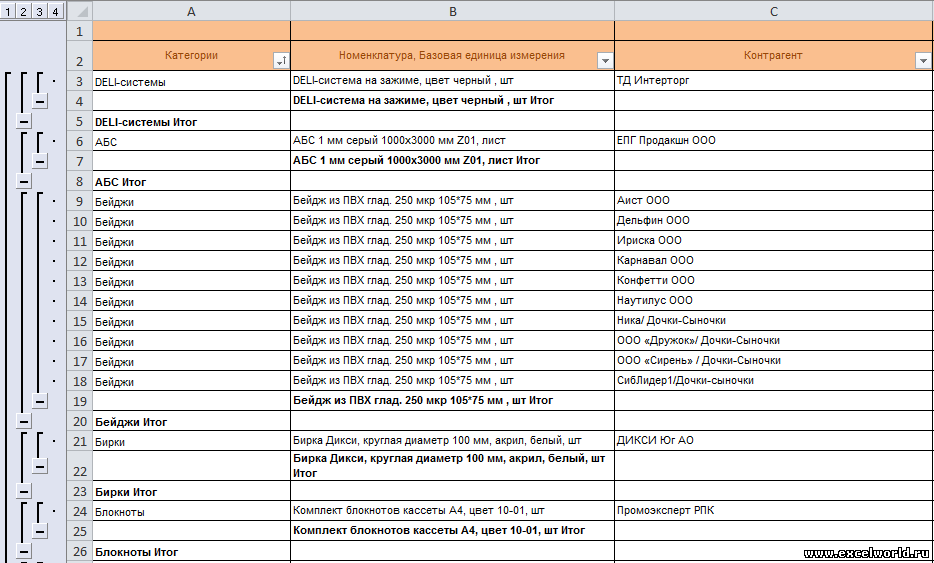Select the Бирки Итог cell
Viewport: 934px width, 563px height.
[x=191, y=492]
